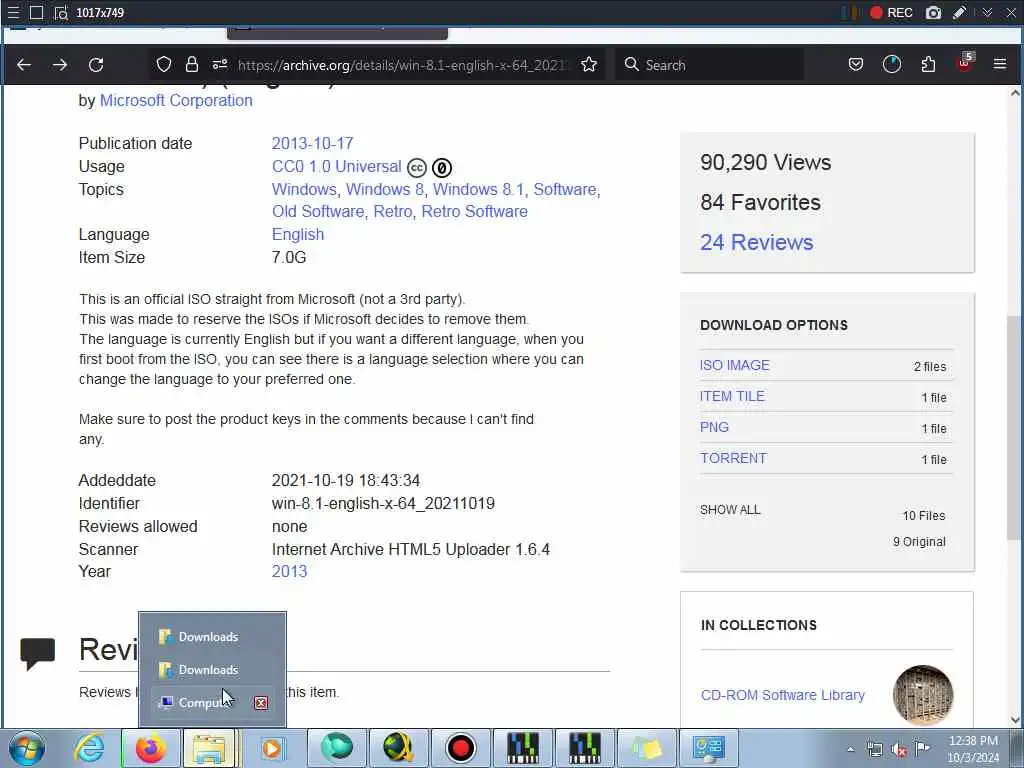Open Action Center flag icon
Viewport: 1024px width, 768px height.
click(x=923, y=749)
